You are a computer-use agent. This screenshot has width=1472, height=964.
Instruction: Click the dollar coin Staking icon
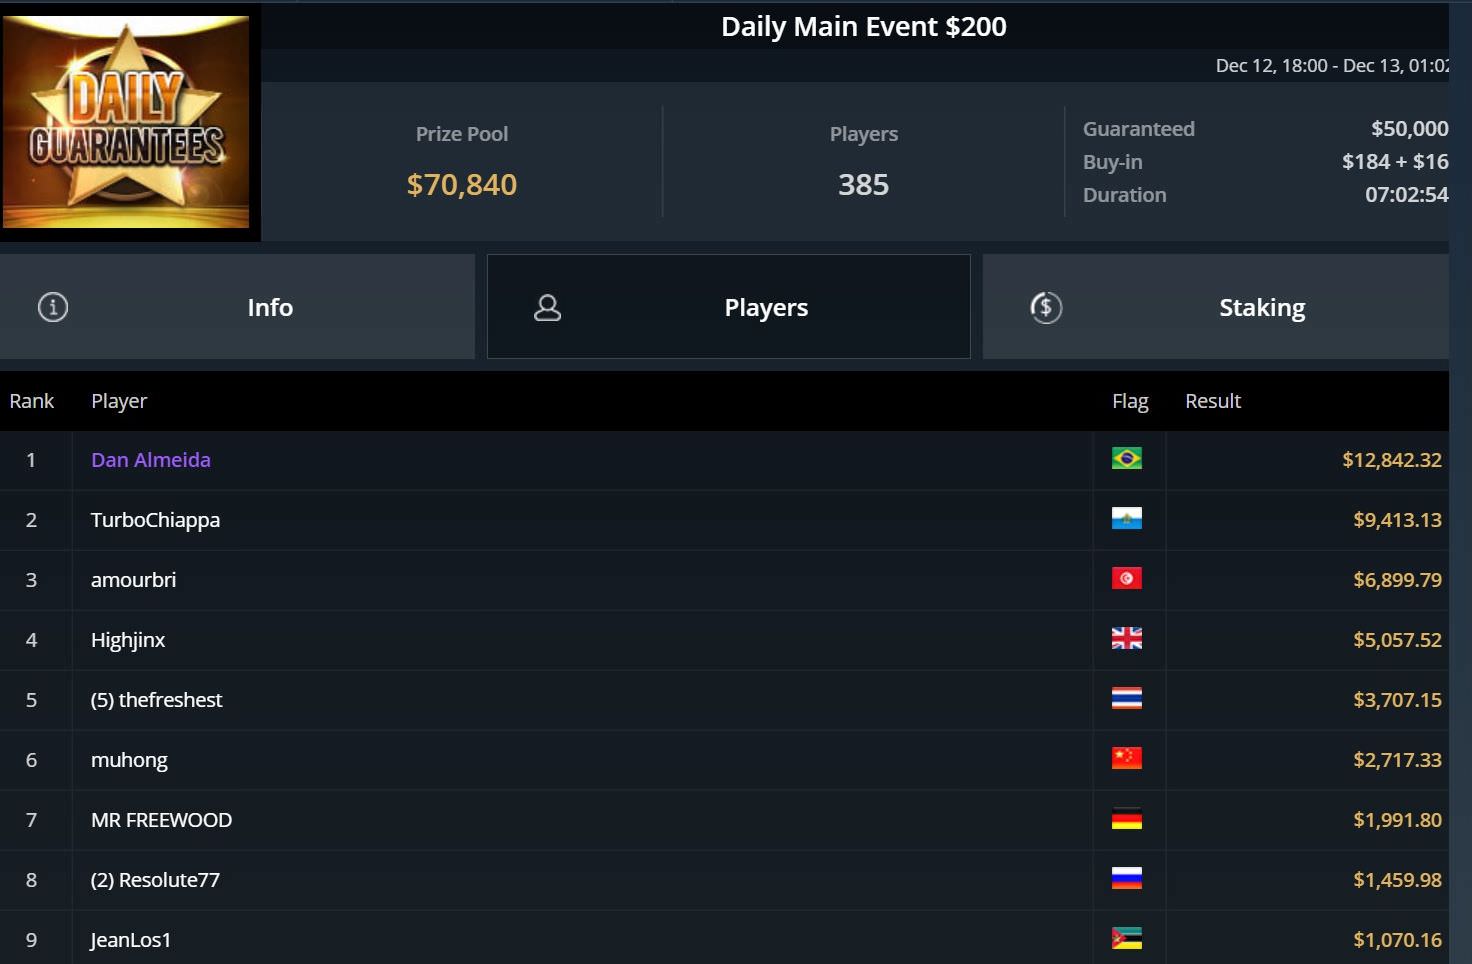[x=1046, y=307]
